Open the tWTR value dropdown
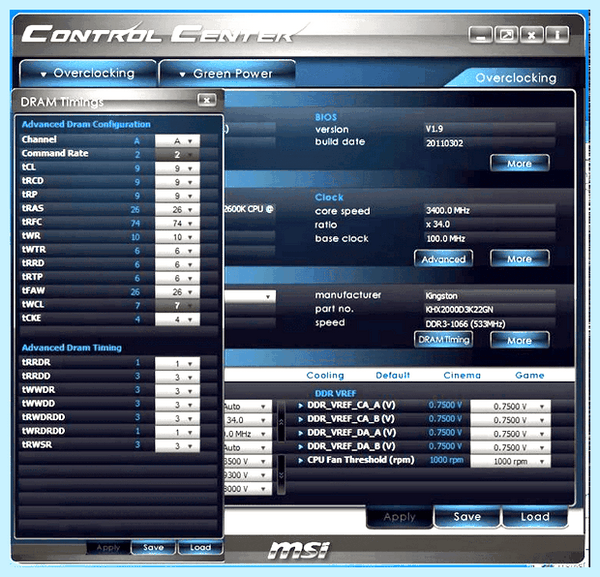This screenshot has width=600, height=577. (177, 251)
